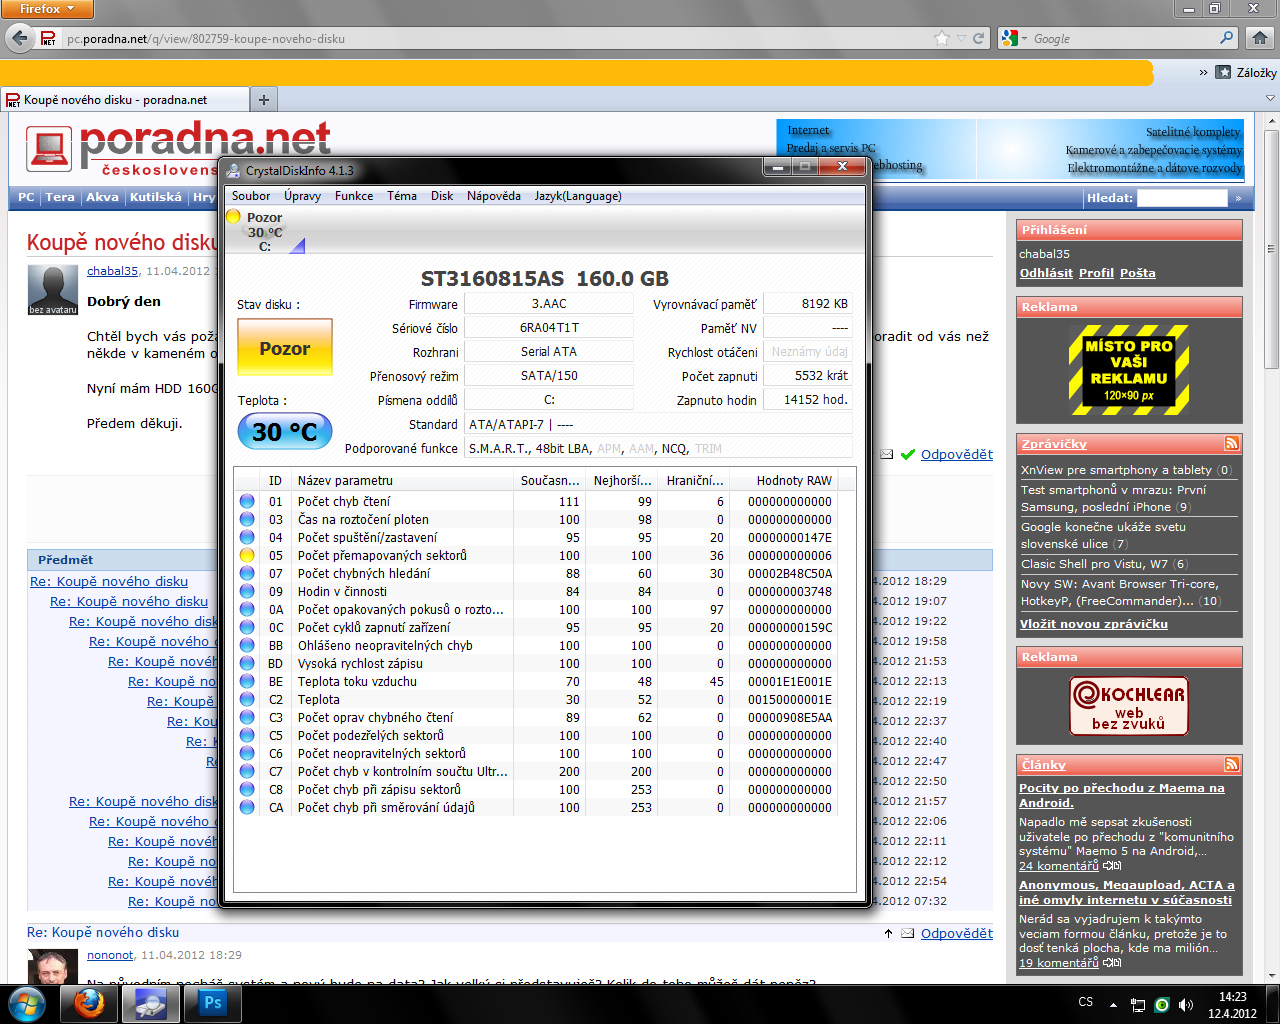Image resolution: width=1280 pixels, height=1024 pixels.
Task: Click the green checkmark near upper Odpovědět
Action: (x=908, y=455)
